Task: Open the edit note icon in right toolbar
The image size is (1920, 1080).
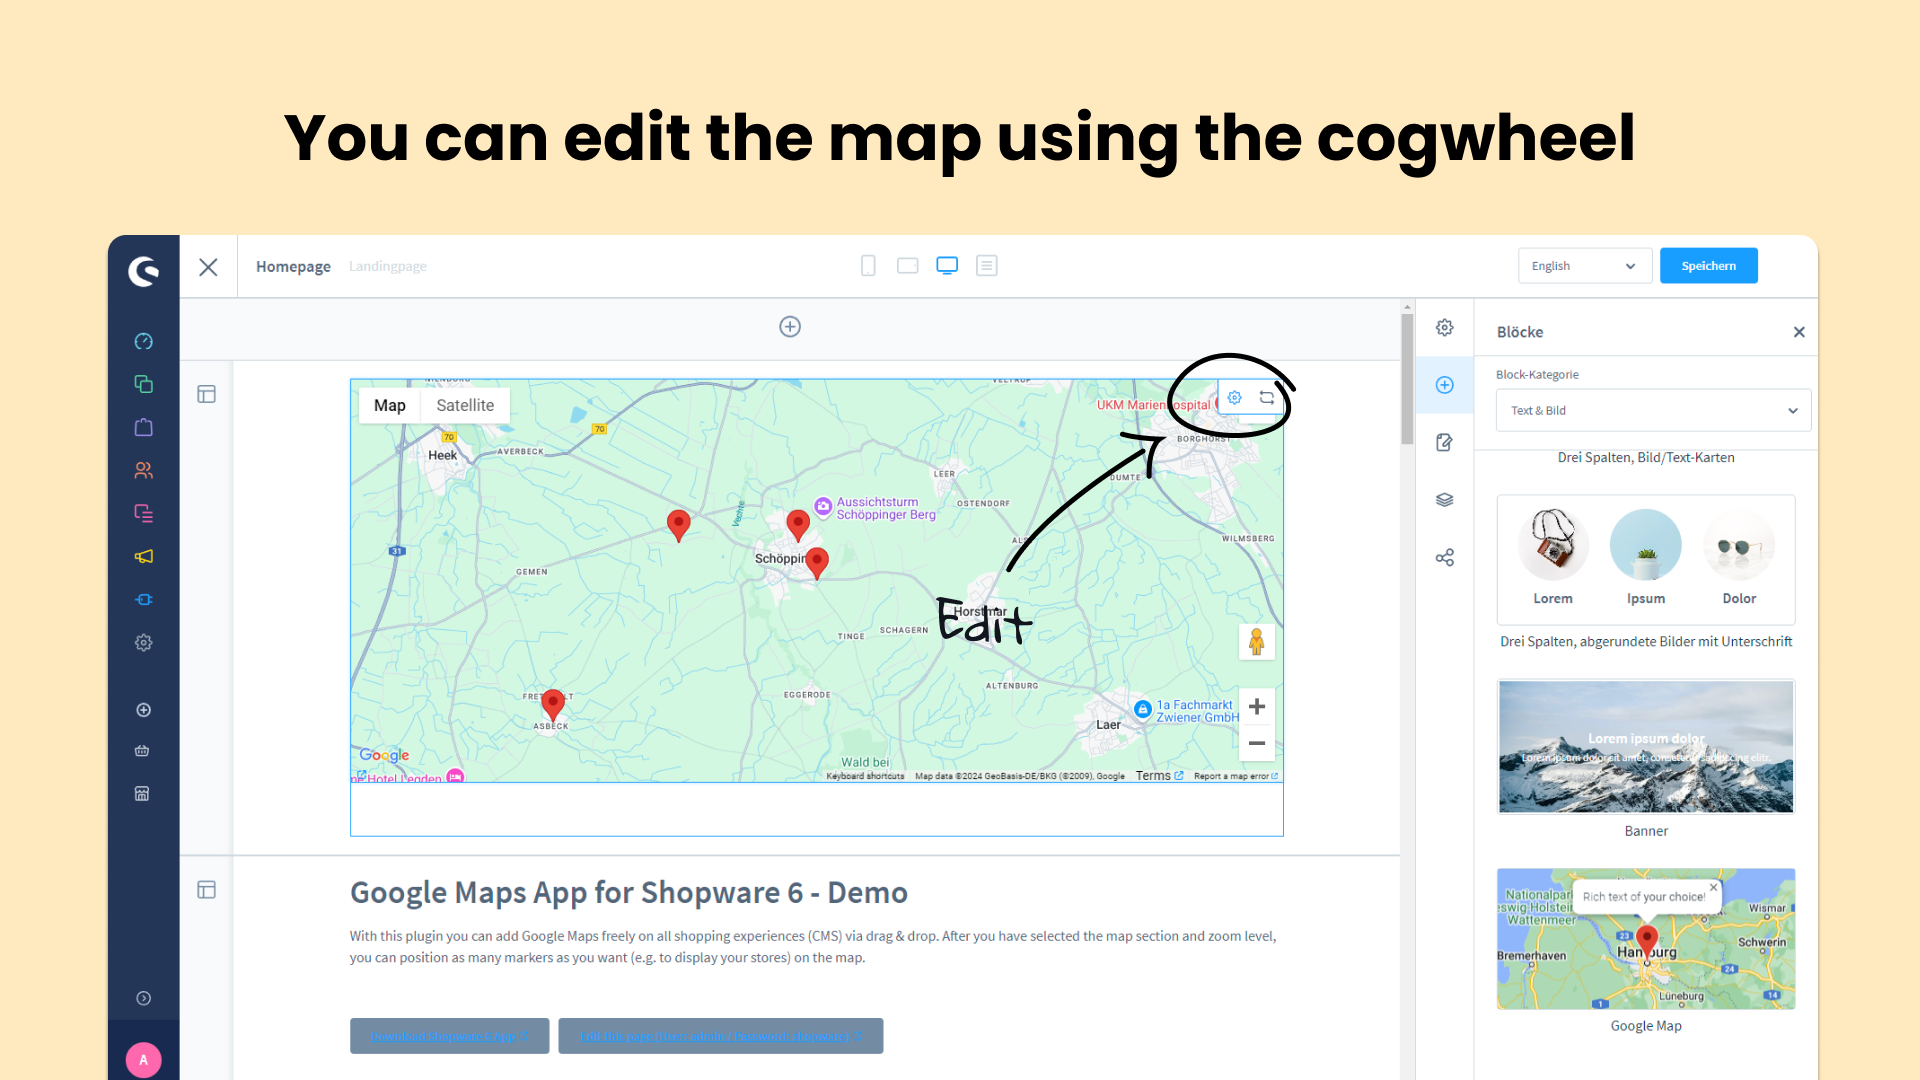Action: 1445,442
